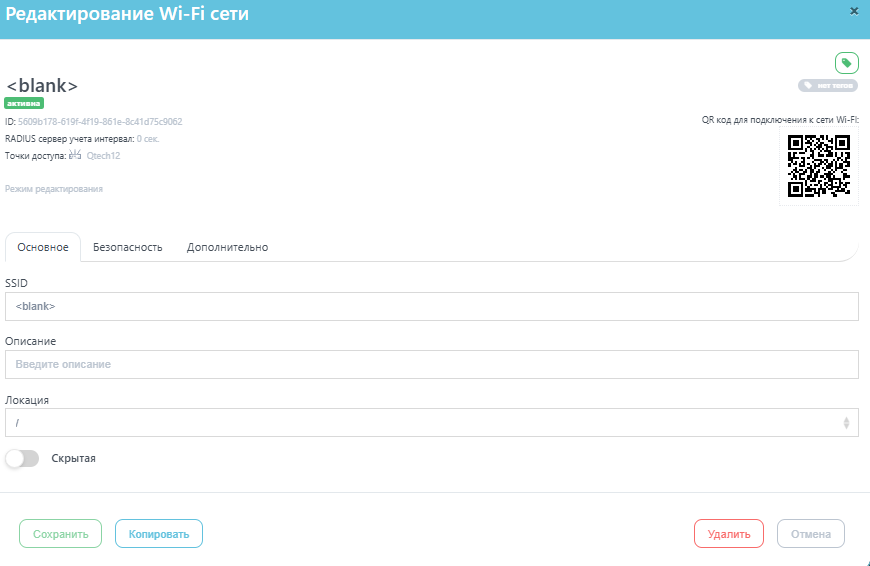Click the 'активна' status badge
This screenshot has height=566, width=870.
[x=24, y=103]
